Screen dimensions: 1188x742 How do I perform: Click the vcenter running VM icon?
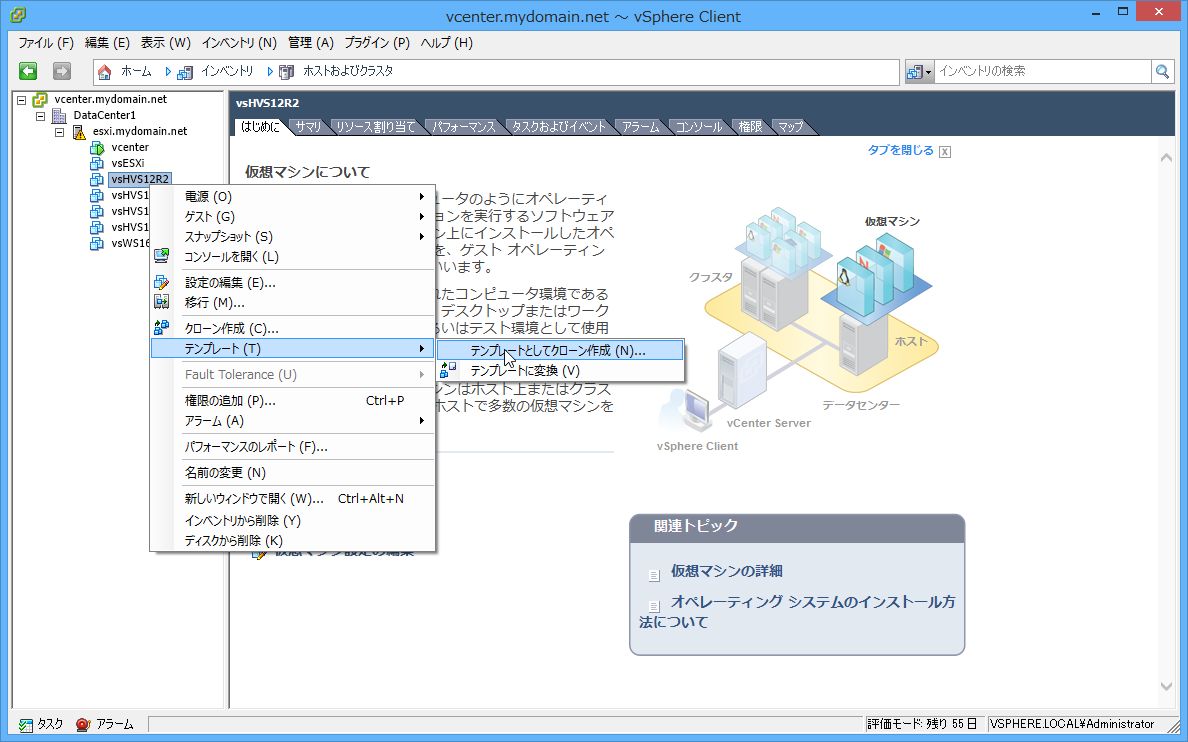pyautogui.click(x=96, y=147)
